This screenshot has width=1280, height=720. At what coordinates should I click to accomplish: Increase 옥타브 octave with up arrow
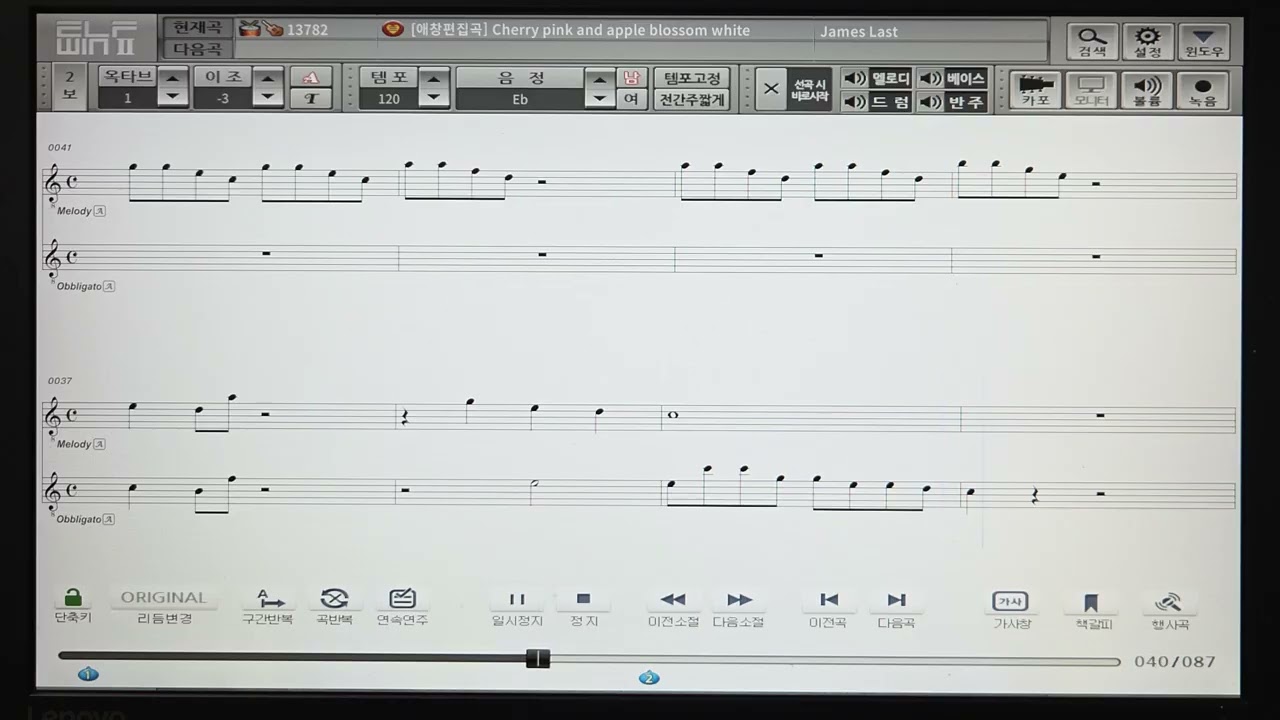coord(173,78)
